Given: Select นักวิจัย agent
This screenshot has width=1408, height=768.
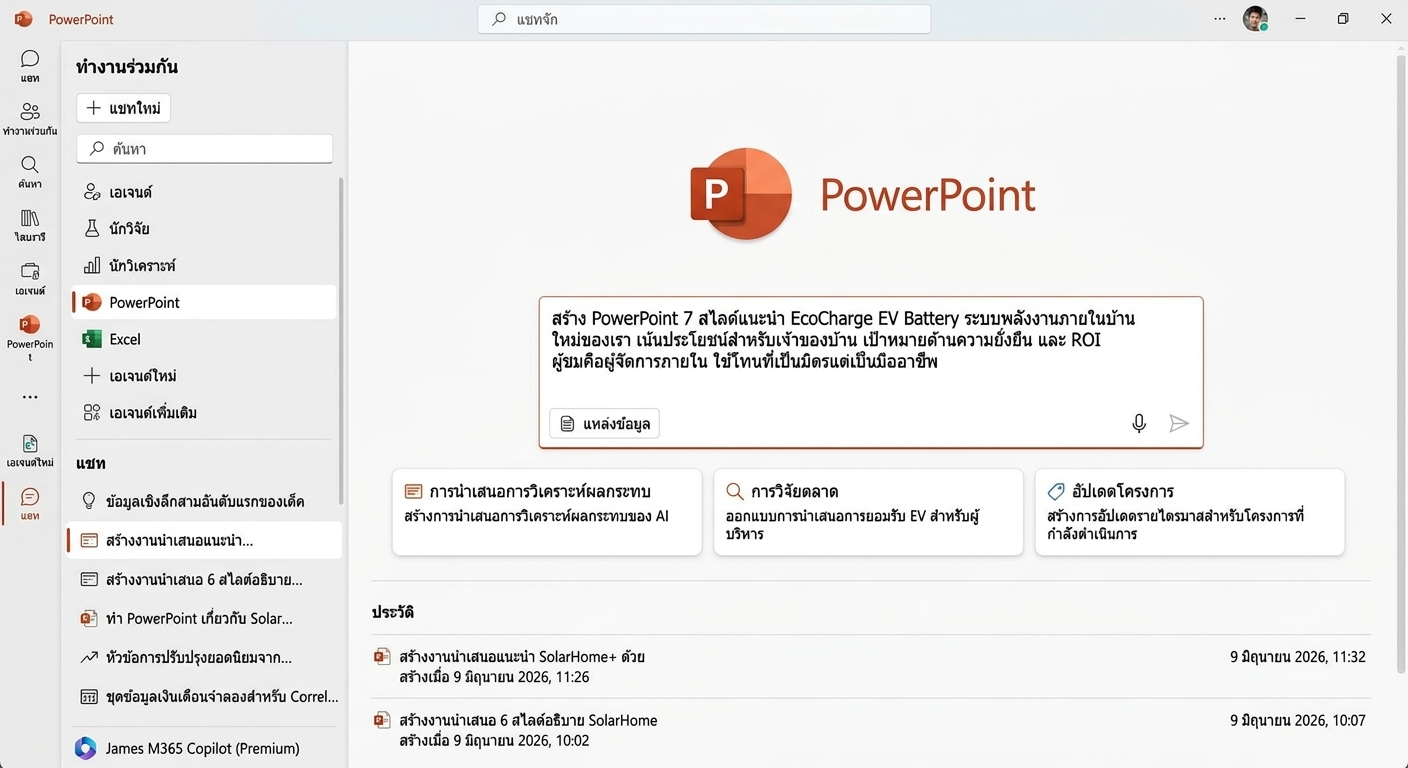Looking at the screenshot, I should (205, 228).
